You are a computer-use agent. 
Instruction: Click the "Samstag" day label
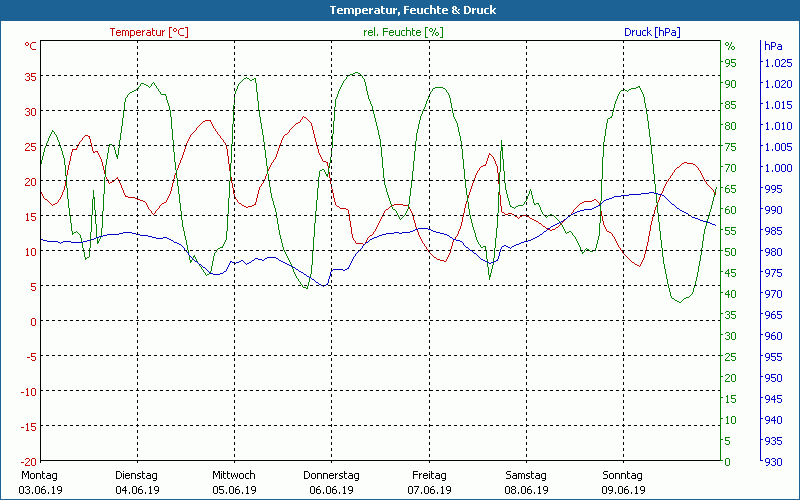pos(526,475)
